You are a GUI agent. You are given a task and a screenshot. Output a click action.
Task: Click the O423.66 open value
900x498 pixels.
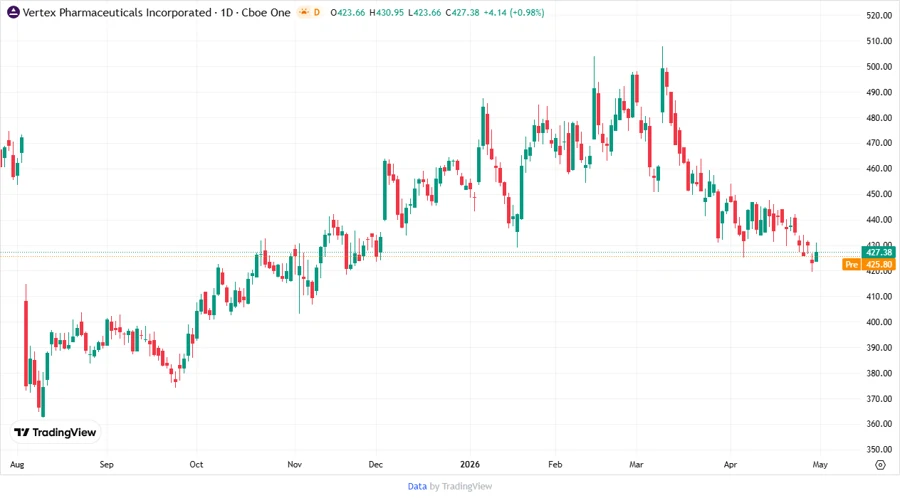348,12
